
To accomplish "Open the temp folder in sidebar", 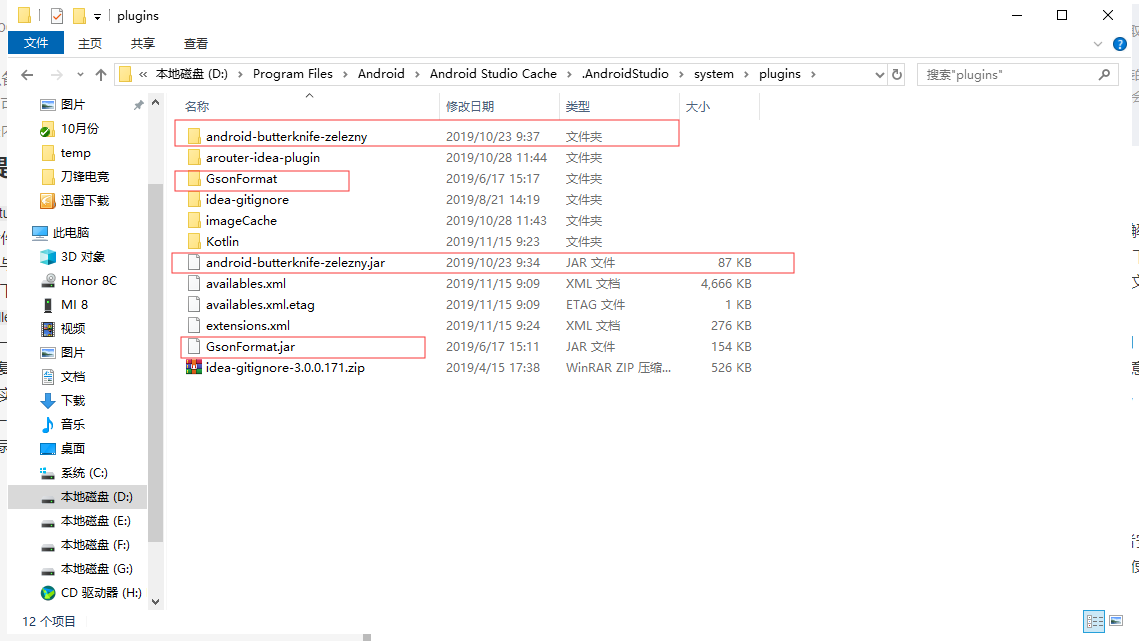I will pyautogui.click(x=76, y=153).
